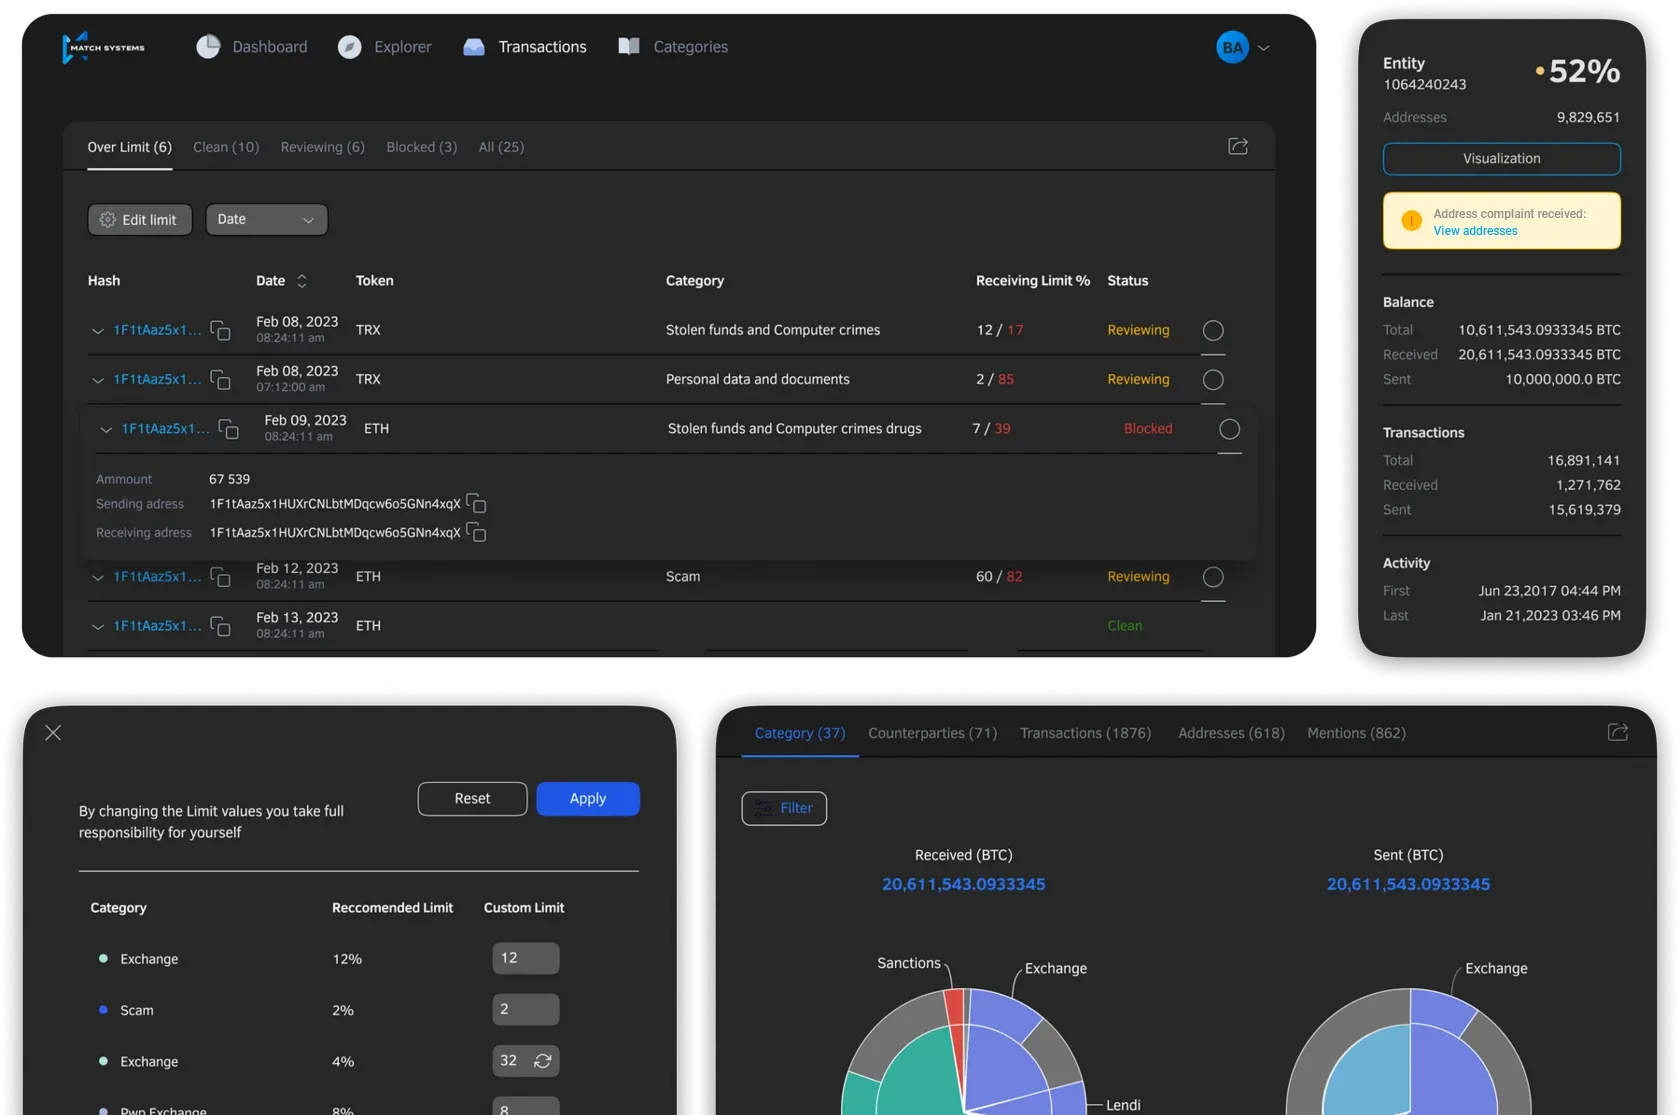This screenshot has height=1115, width=1680.
Task: Select radio for the Blocked ETH row
Action: (x=1230, y=429)
